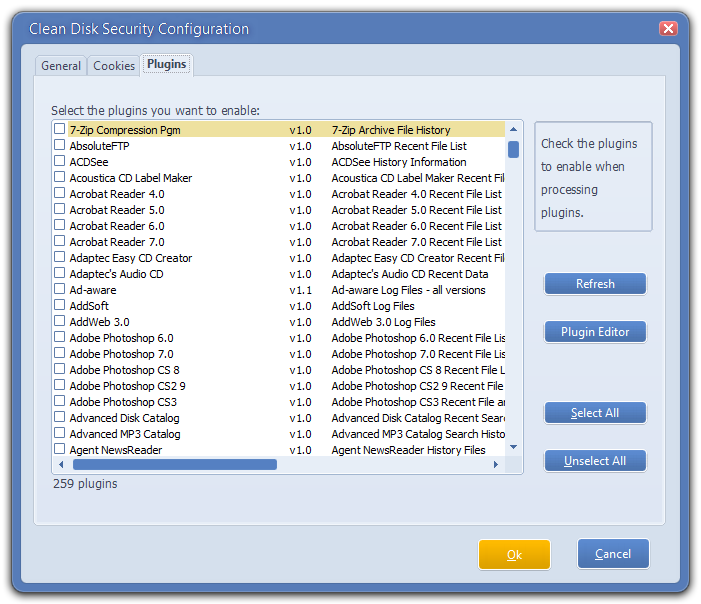
Task: Select 'AddSoft Log Files' description
Action: point(373,306)
